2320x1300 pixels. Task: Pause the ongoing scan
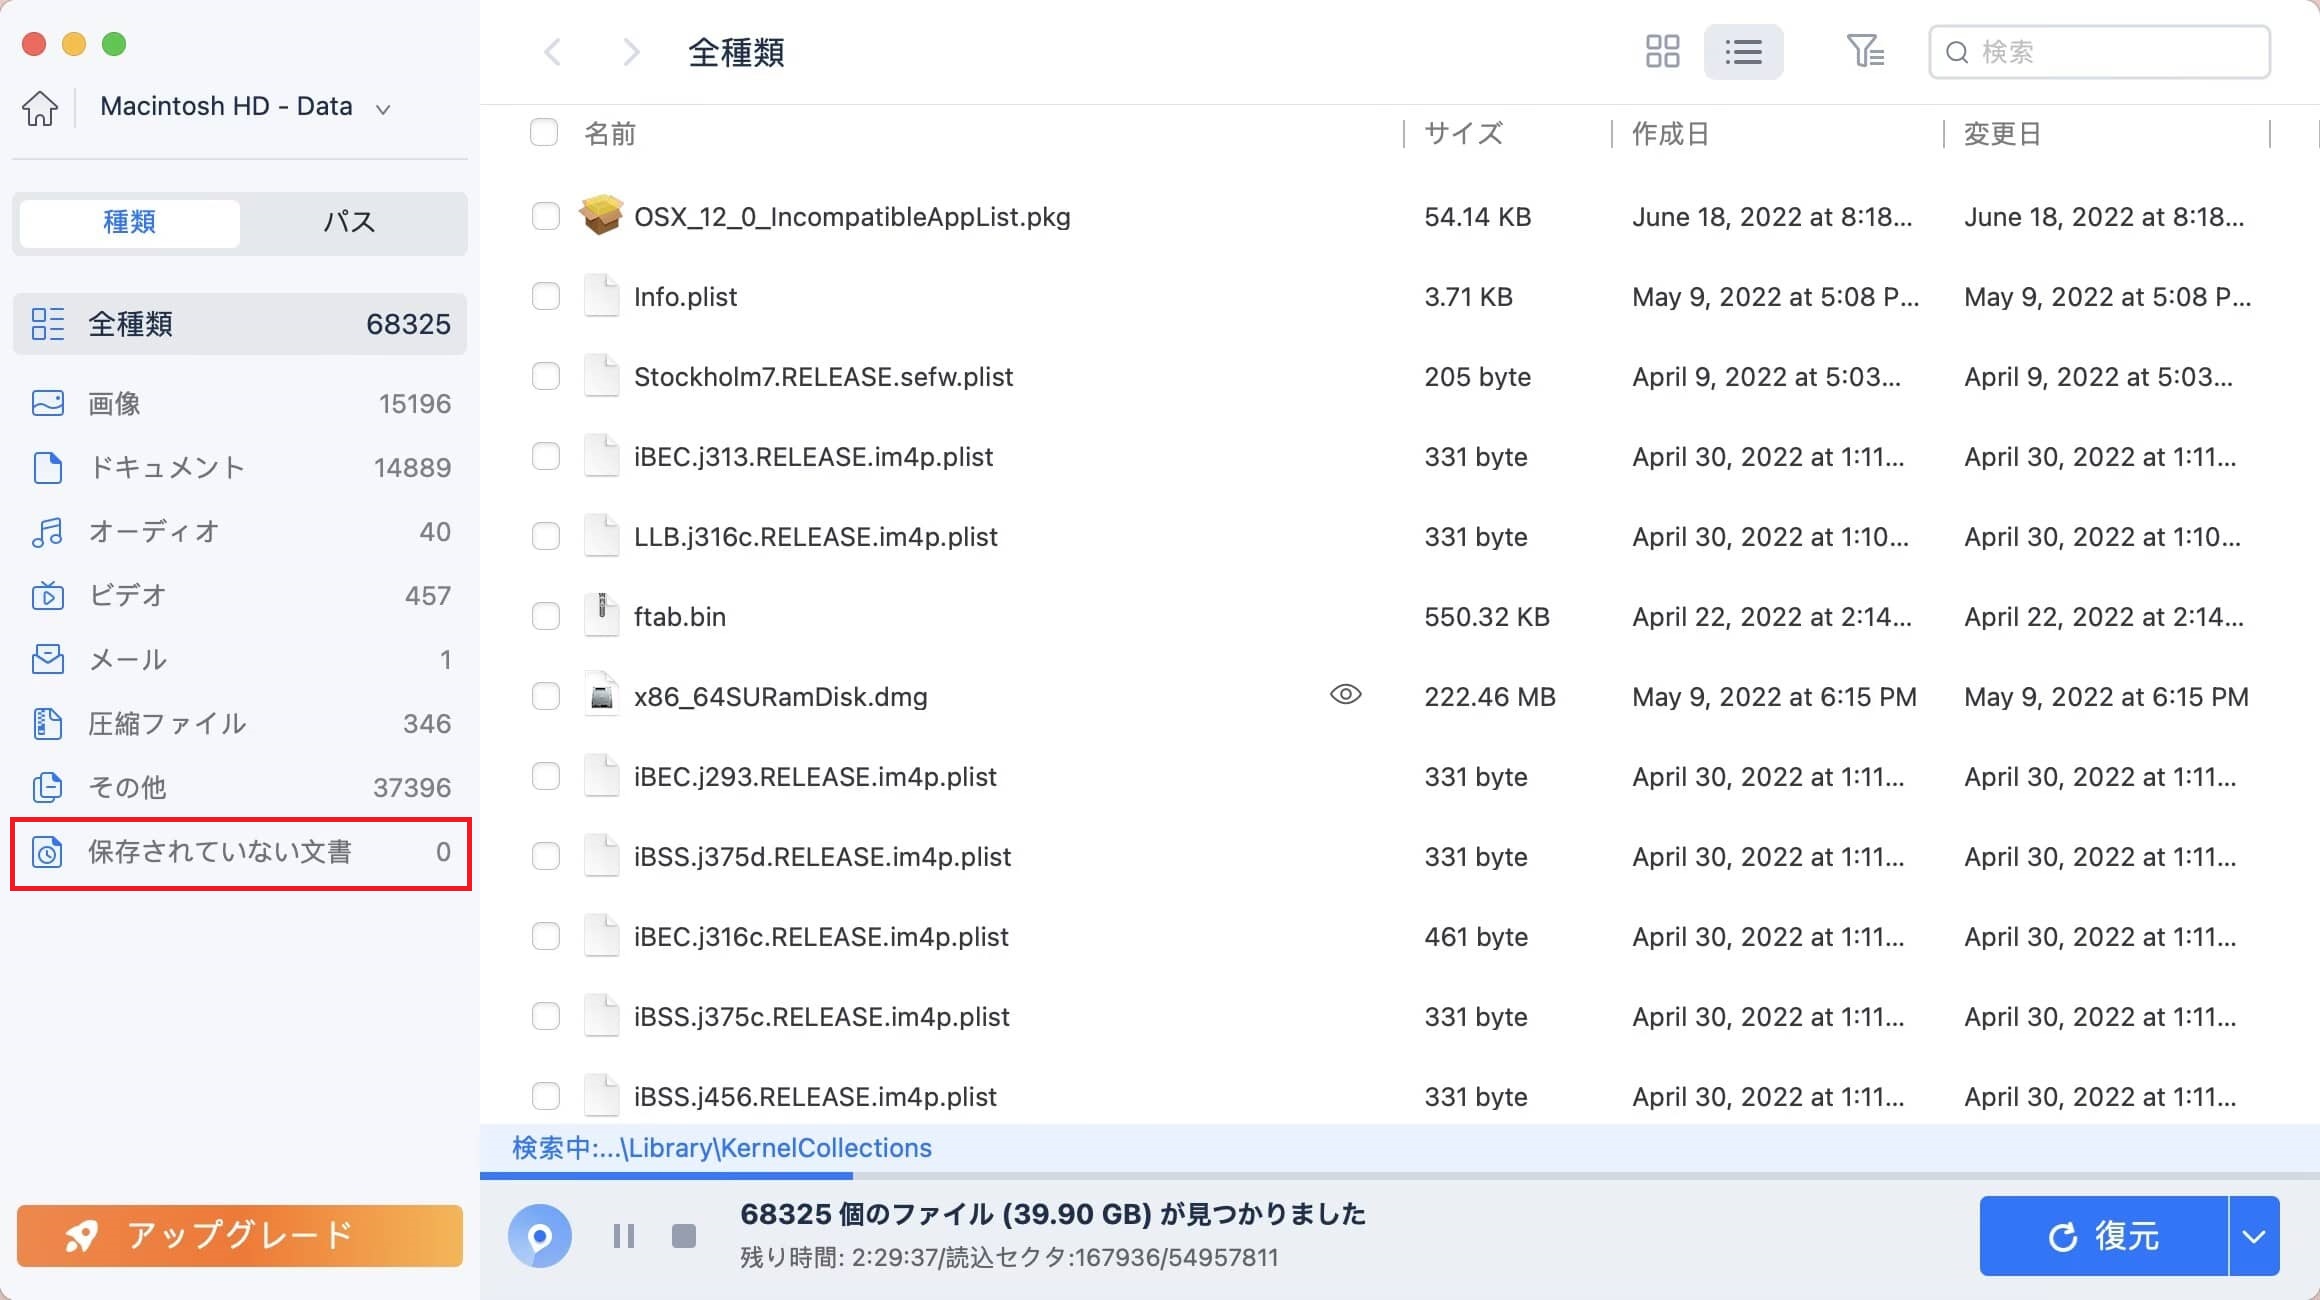pyautogui.click(x=623, y=1236)
